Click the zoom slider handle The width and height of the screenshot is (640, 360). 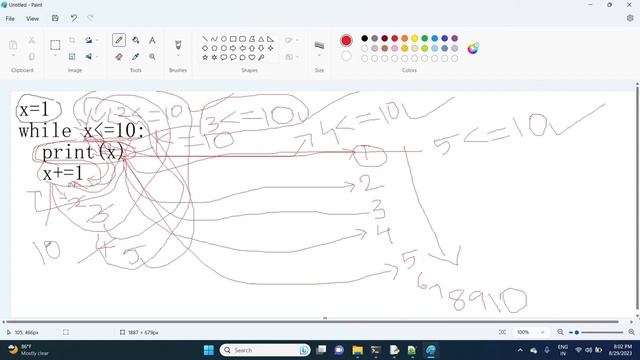click(x=576, y=332)
